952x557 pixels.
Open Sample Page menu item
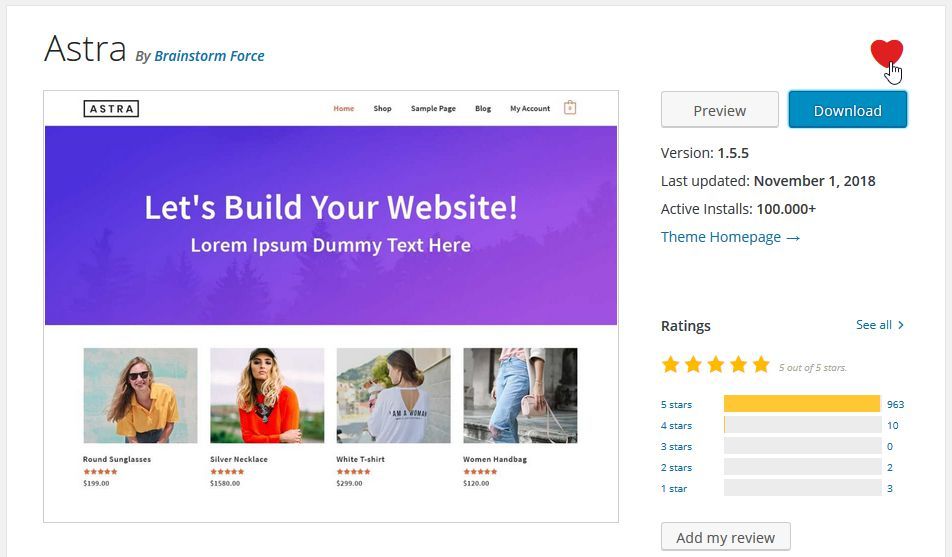point(433,109)
